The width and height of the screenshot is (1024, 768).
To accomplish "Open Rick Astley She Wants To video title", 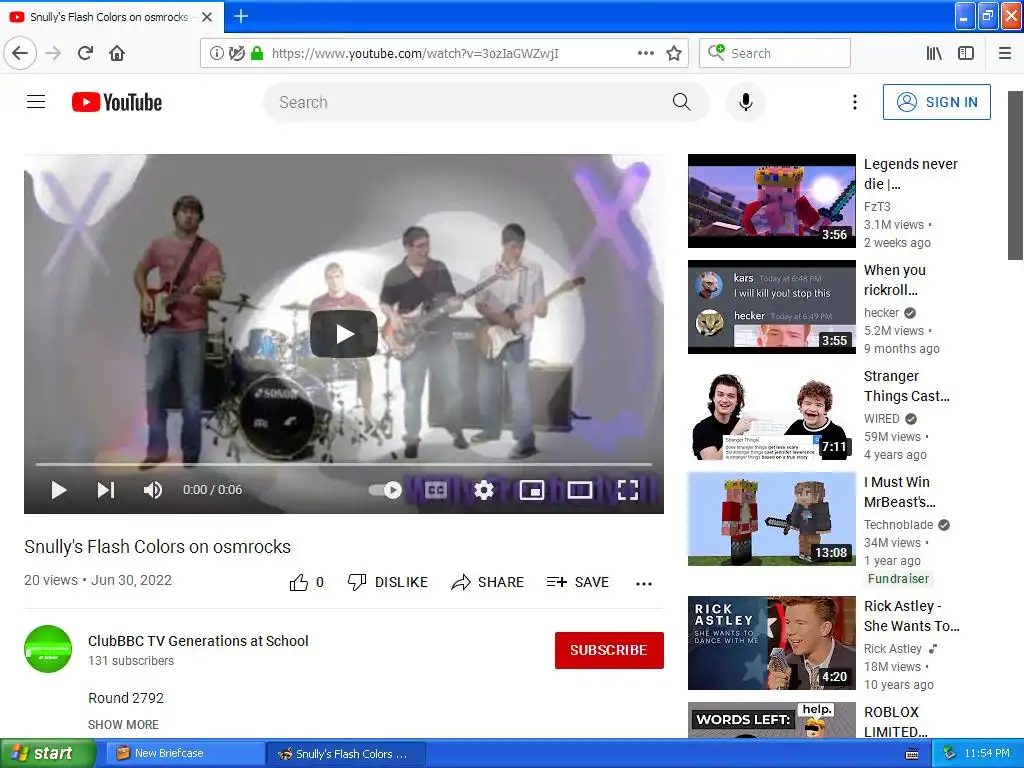I will coord(911,616).
